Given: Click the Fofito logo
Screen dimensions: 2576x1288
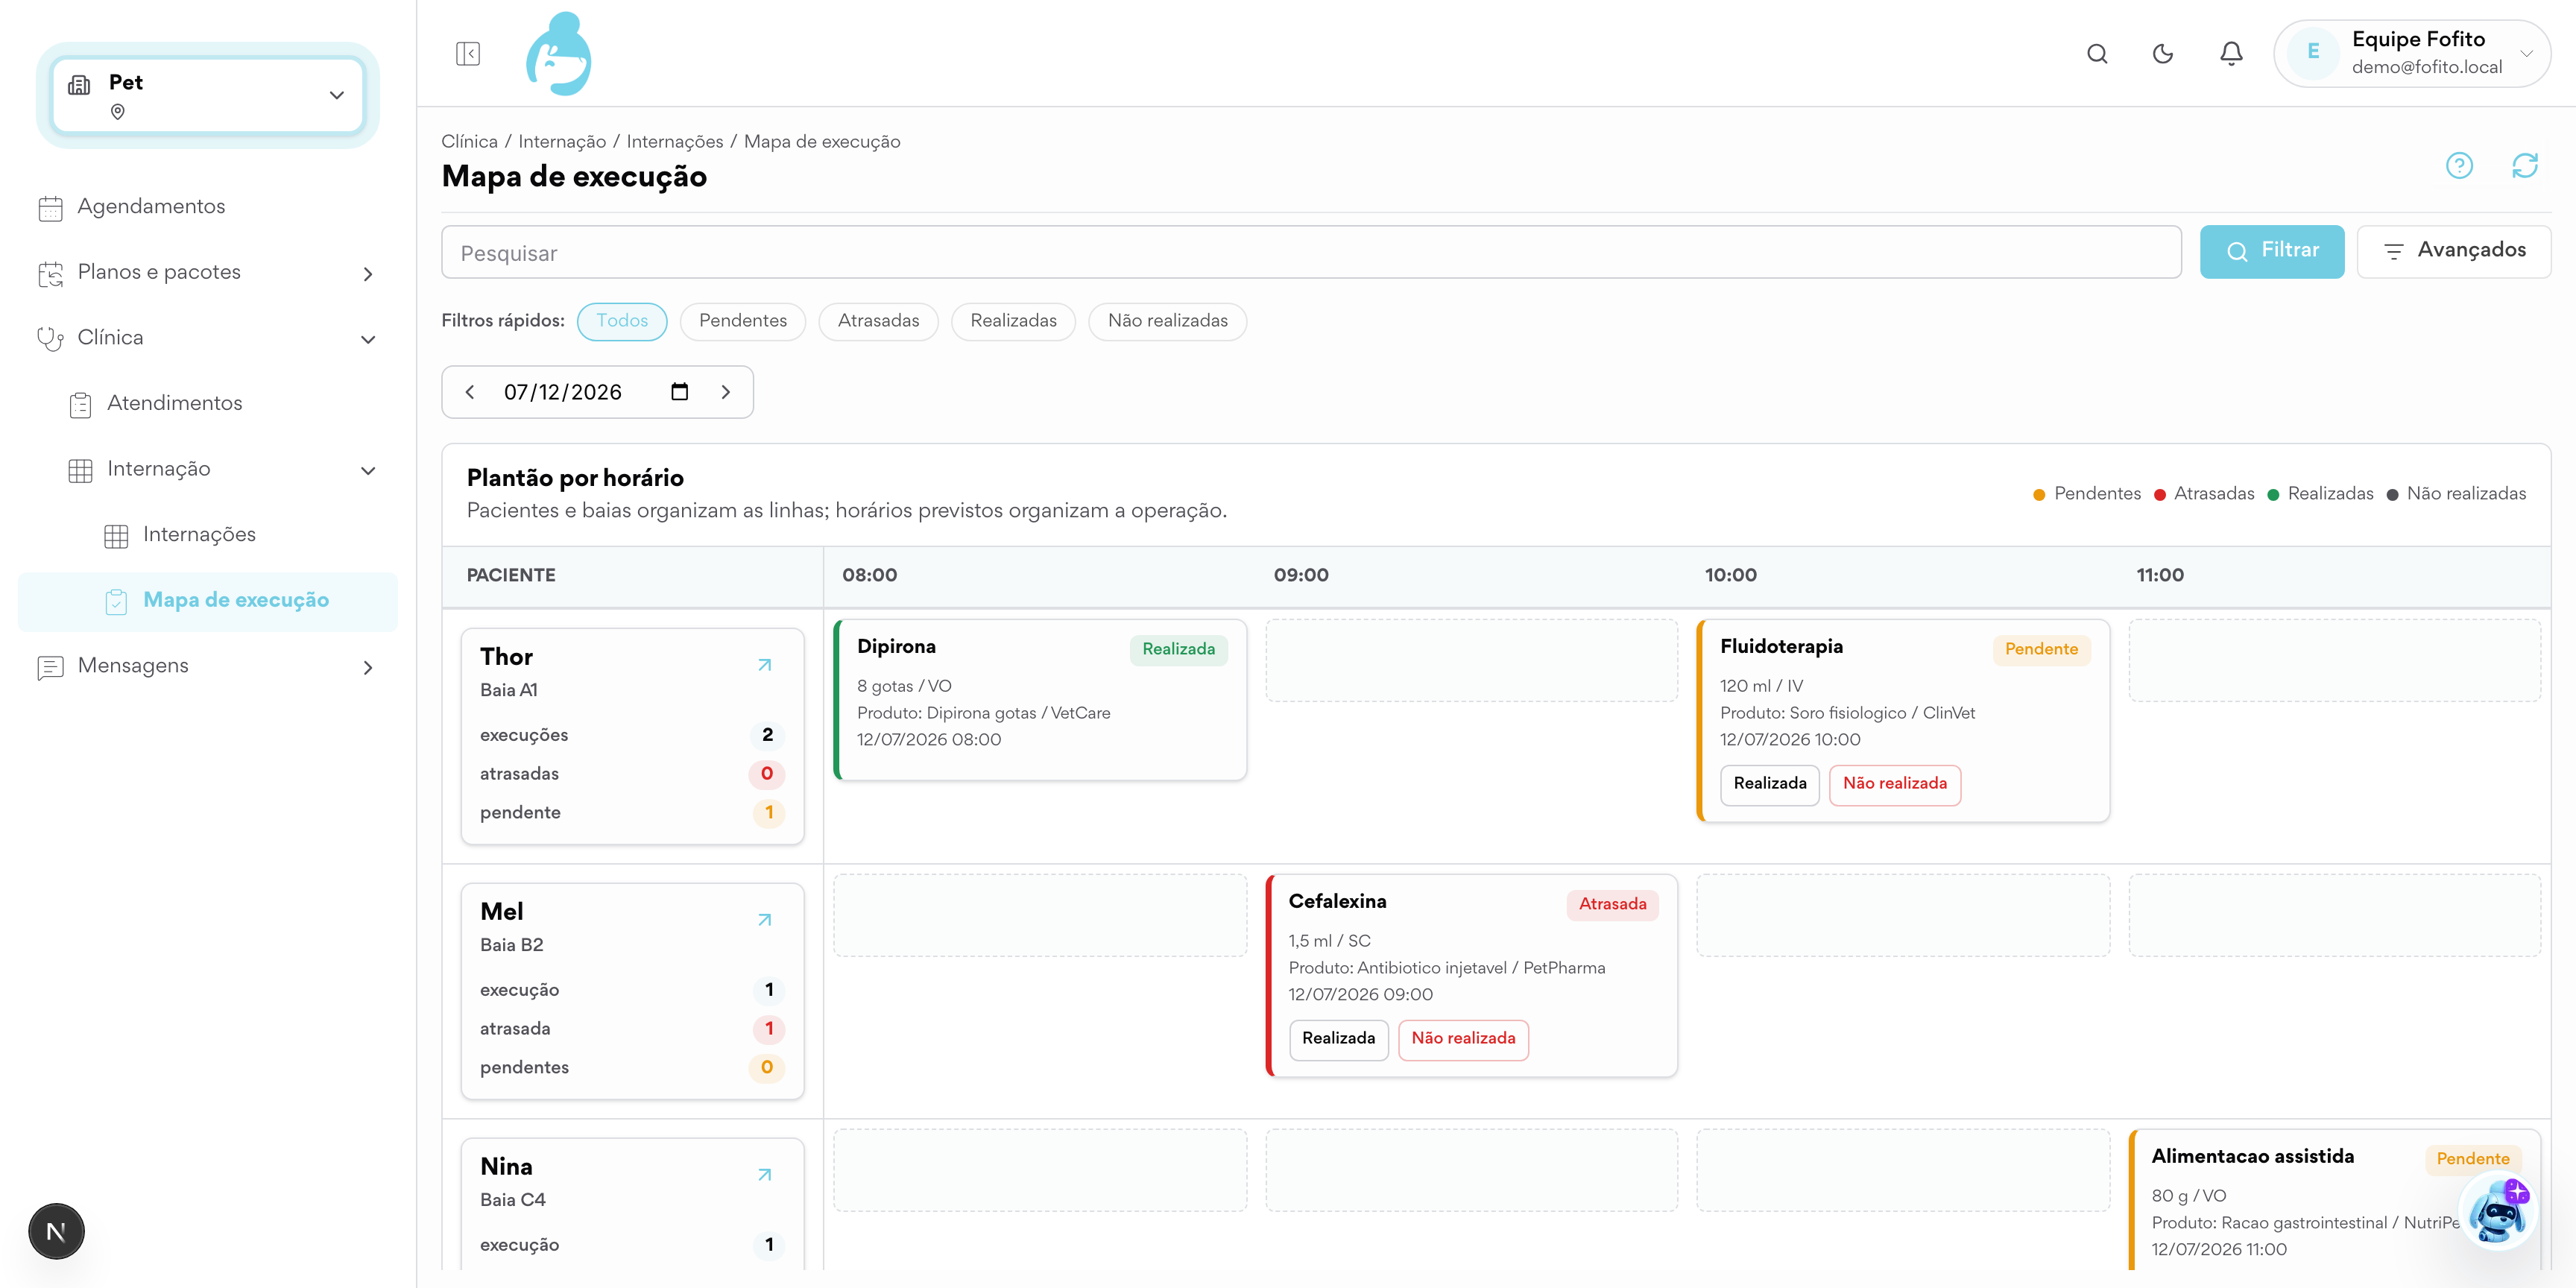Looking at the screenshot, I should 559,54.
